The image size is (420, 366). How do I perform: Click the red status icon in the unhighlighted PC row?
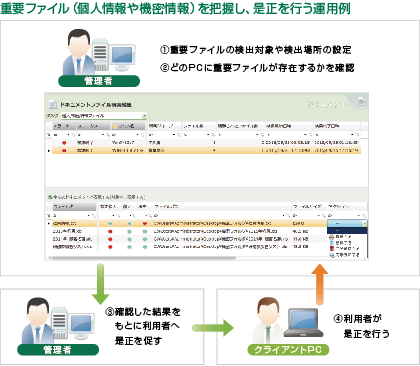[x=64, y=143]
